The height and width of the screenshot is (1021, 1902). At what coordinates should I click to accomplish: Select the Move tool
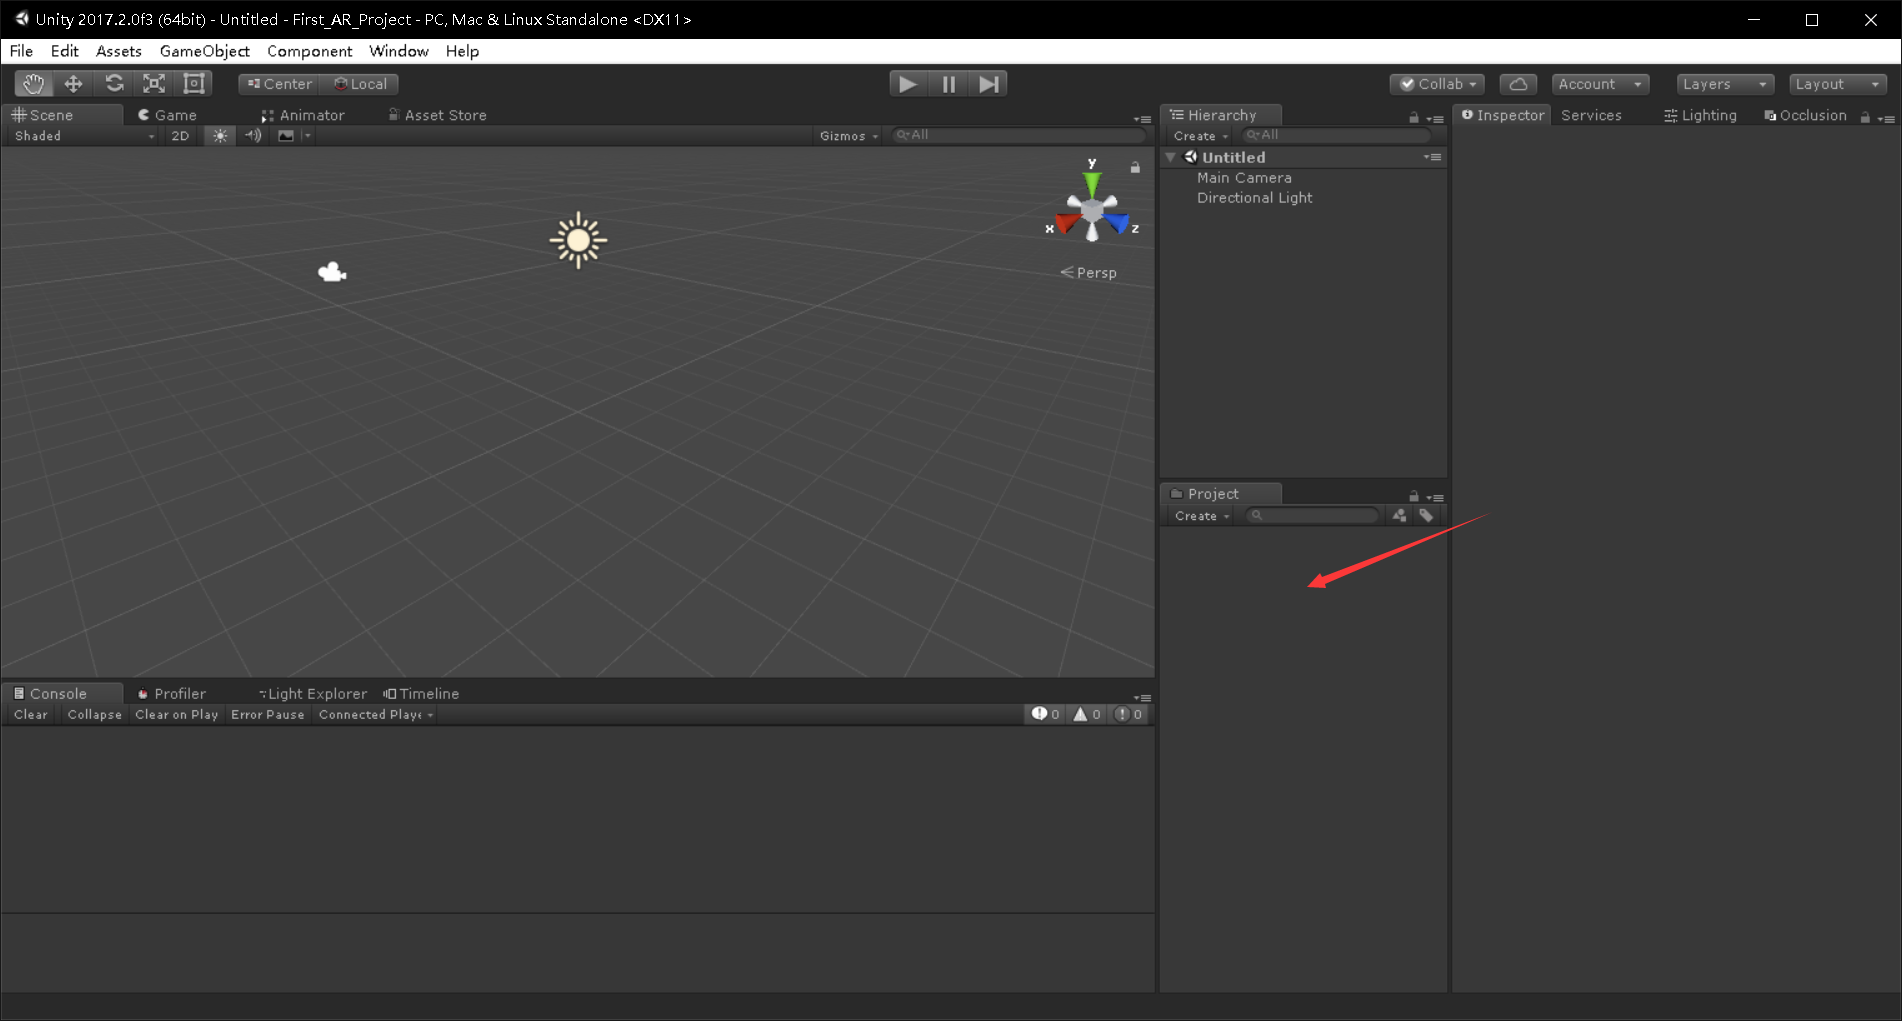pyautogui.click(x=74, y=84)
